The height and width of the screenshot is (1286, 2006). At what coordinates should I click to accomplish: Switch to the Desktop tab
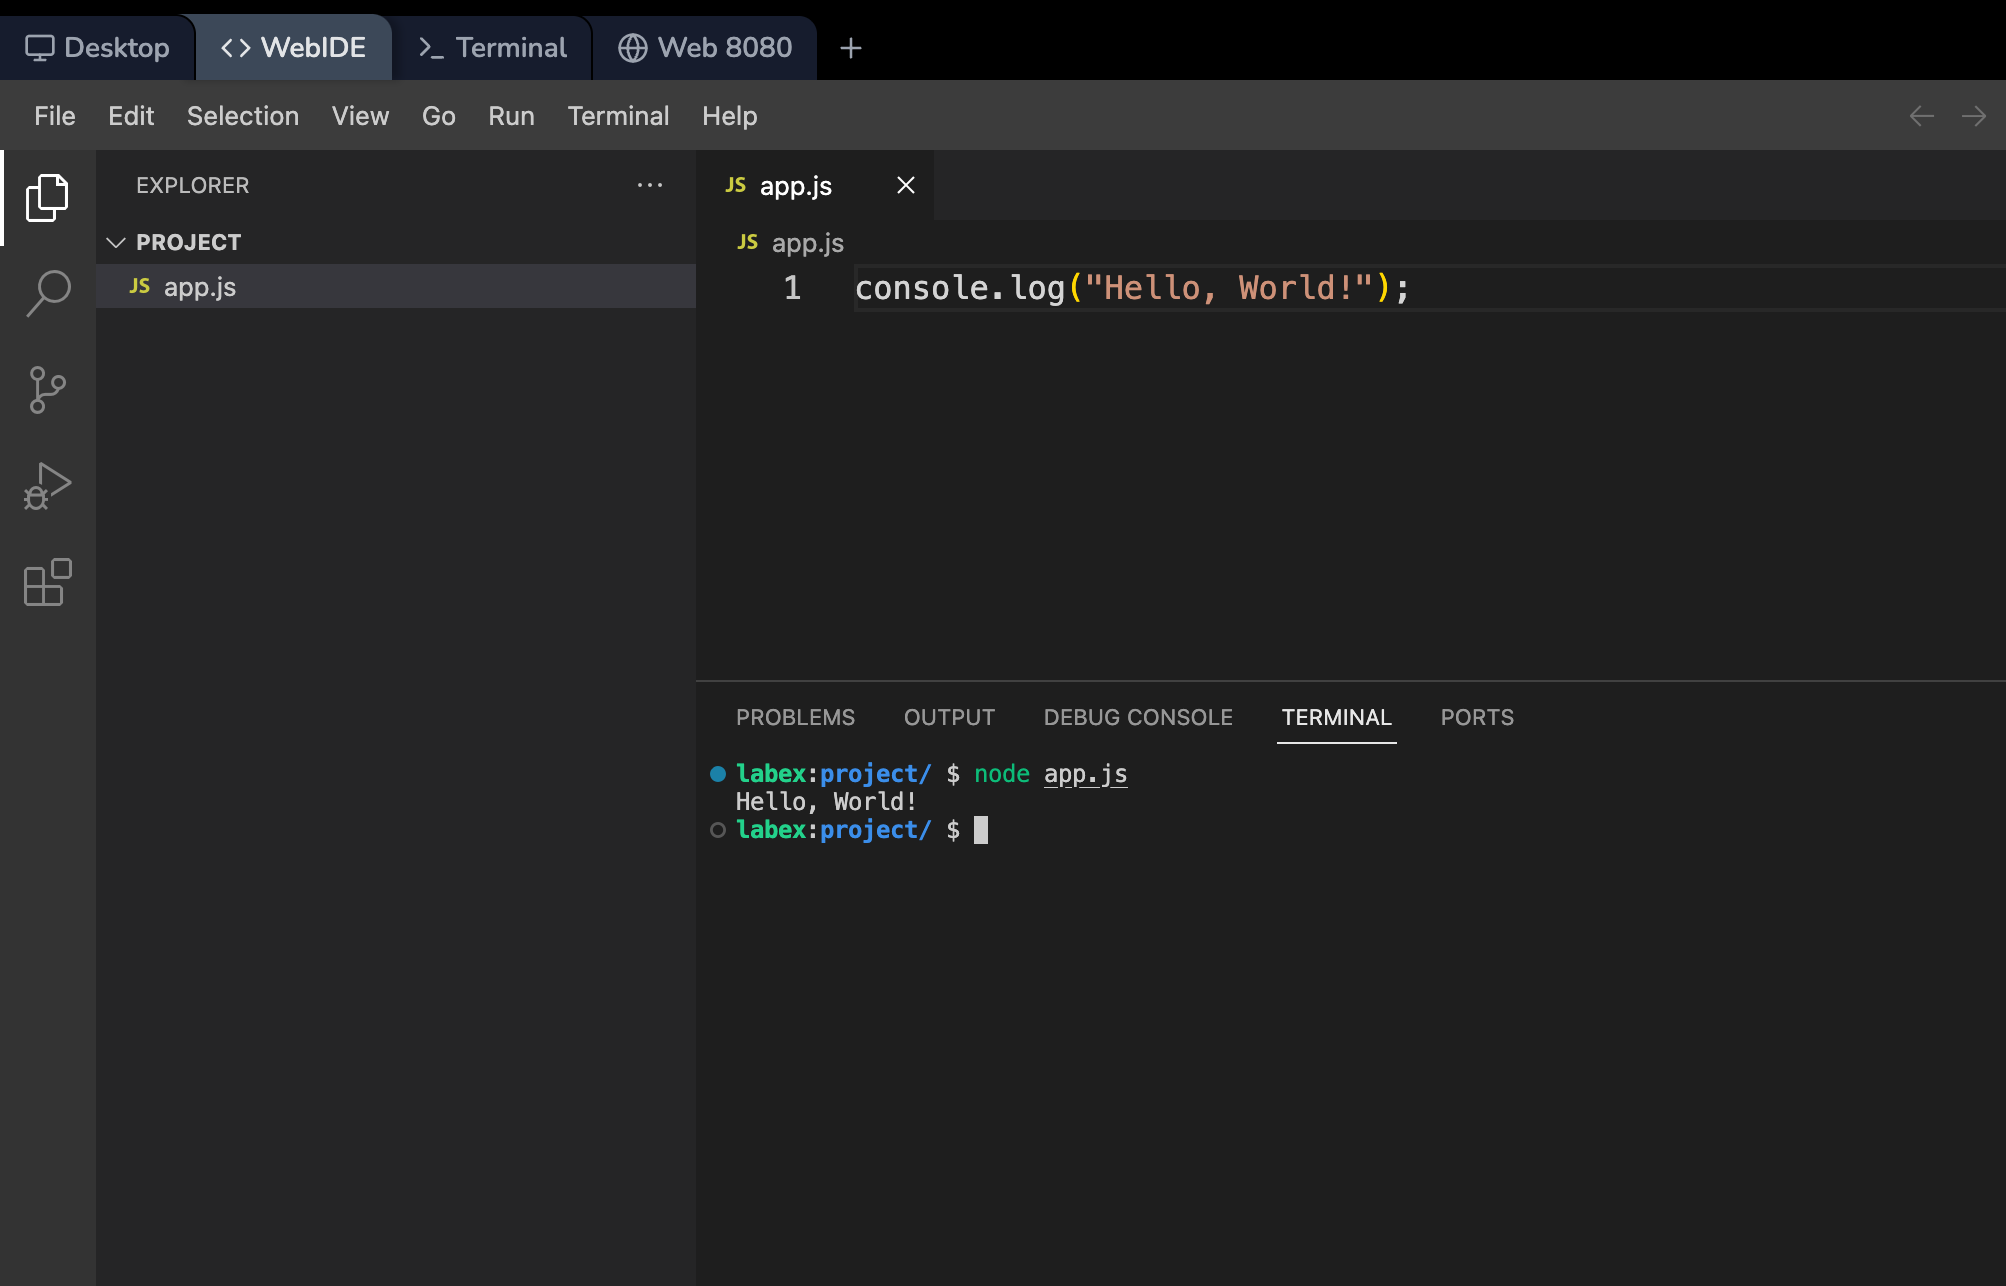pyautogui.click(x=97, y=48)
